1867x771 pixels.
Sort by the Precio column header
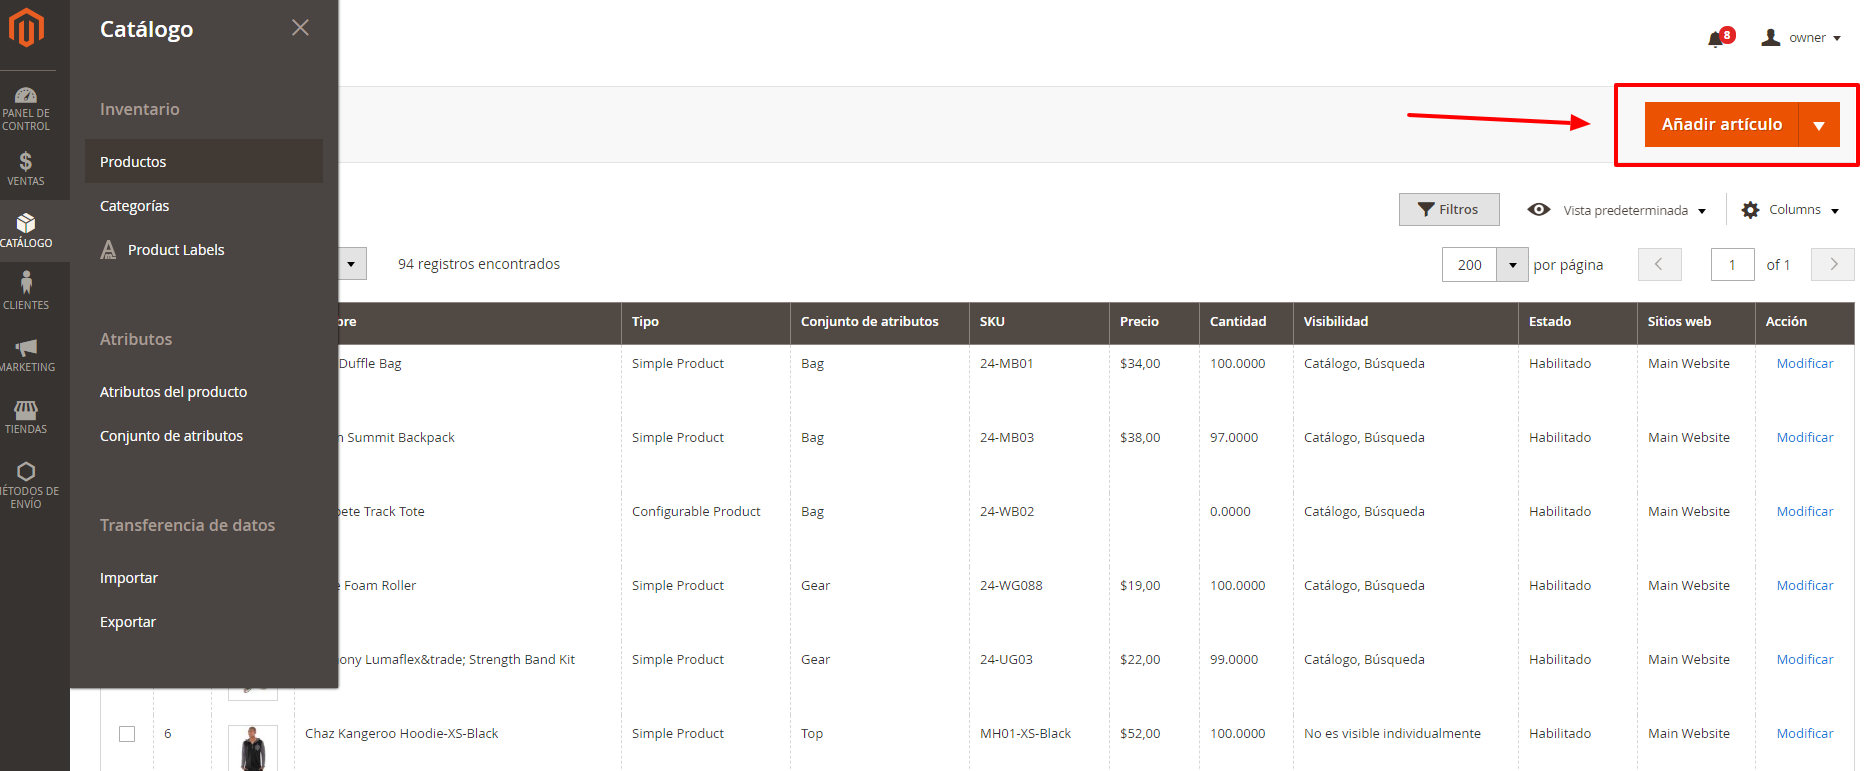[x=1154, y=322]
